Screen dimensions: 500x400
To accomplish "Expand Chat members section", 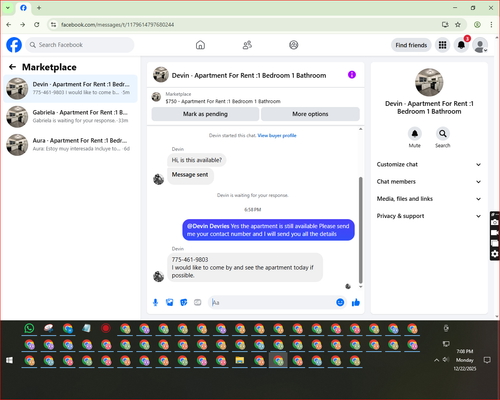I will click(x=429, y=182).
